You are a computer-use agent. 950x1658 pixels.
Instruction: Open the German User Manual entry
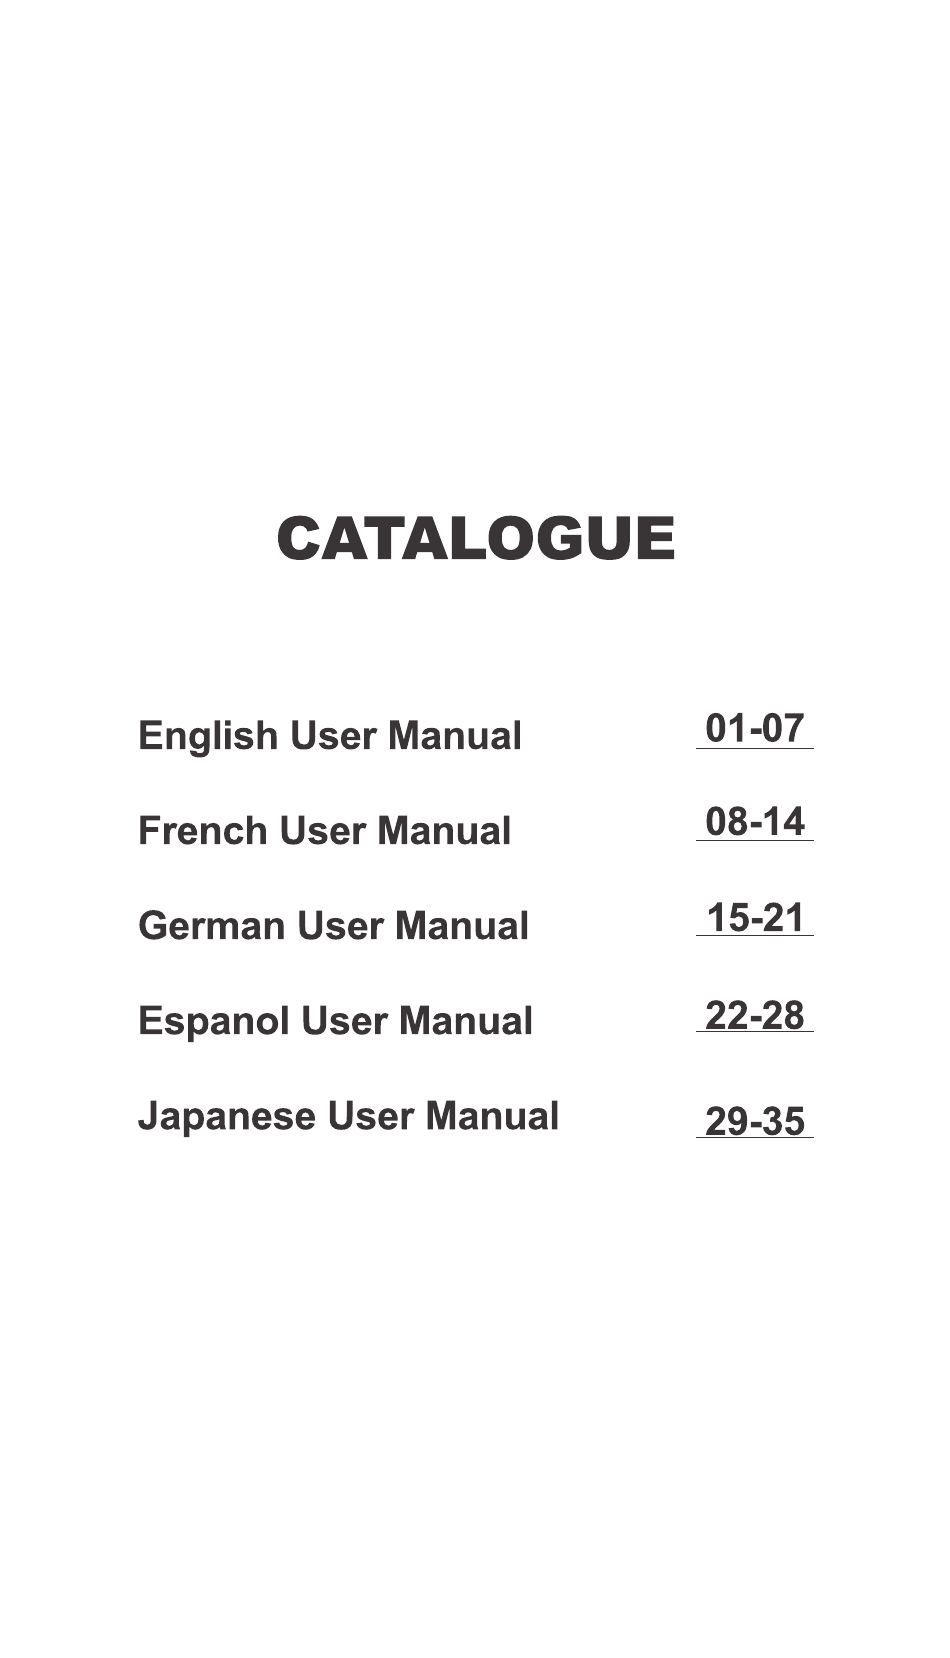(x=334, y=925)
